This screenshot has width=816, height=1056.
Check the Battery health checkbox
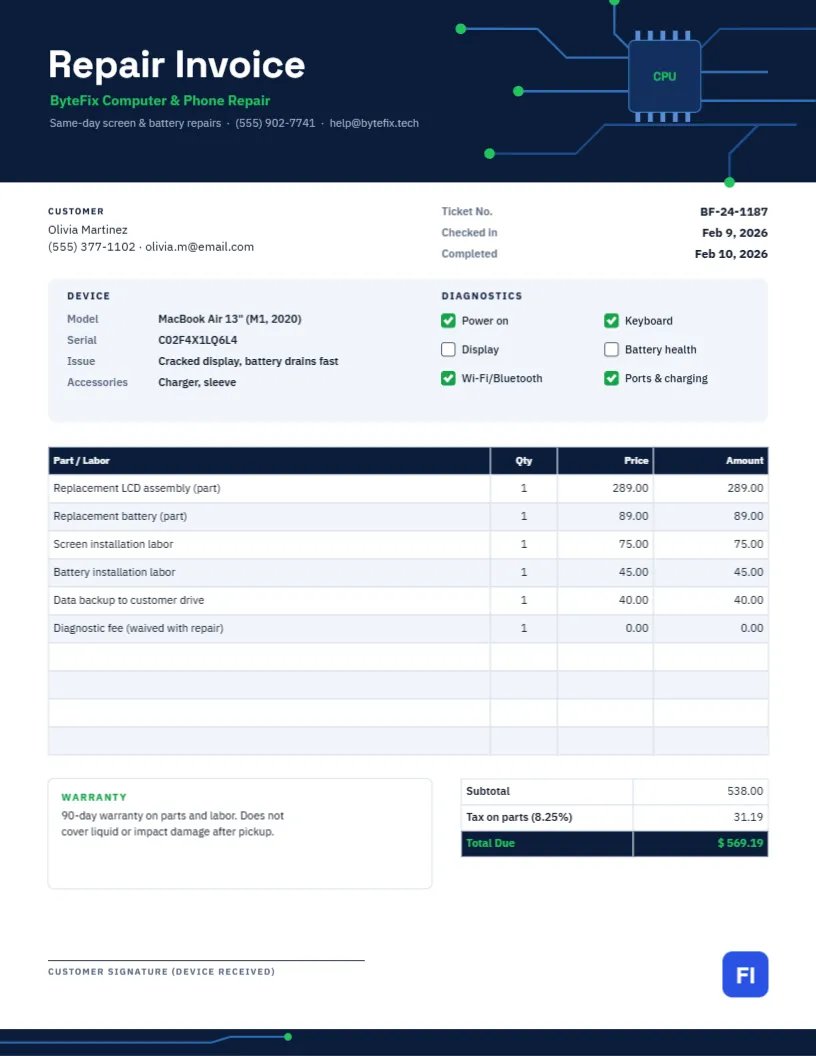(x=611, y=350)
